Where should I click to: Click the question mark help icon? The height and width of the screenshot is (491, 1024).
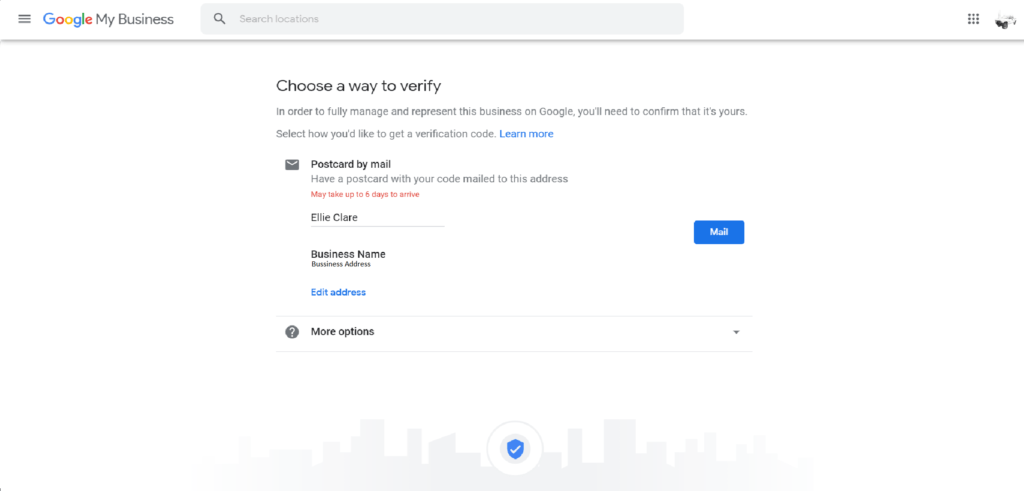[x=292, y=332]
